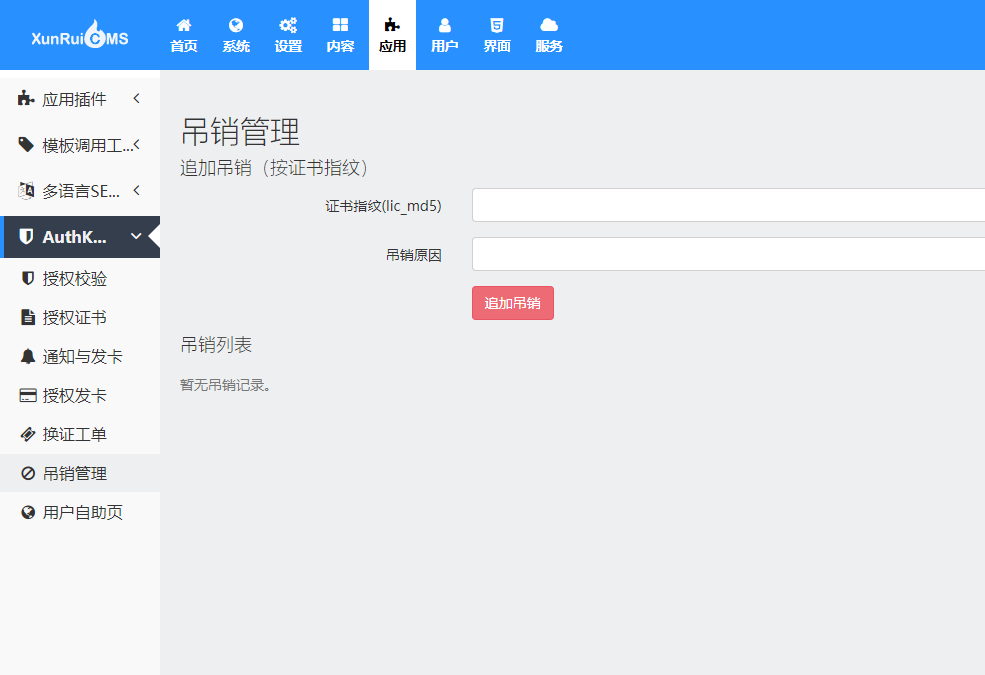Click the red 追加吊销 button

point(513,303)
